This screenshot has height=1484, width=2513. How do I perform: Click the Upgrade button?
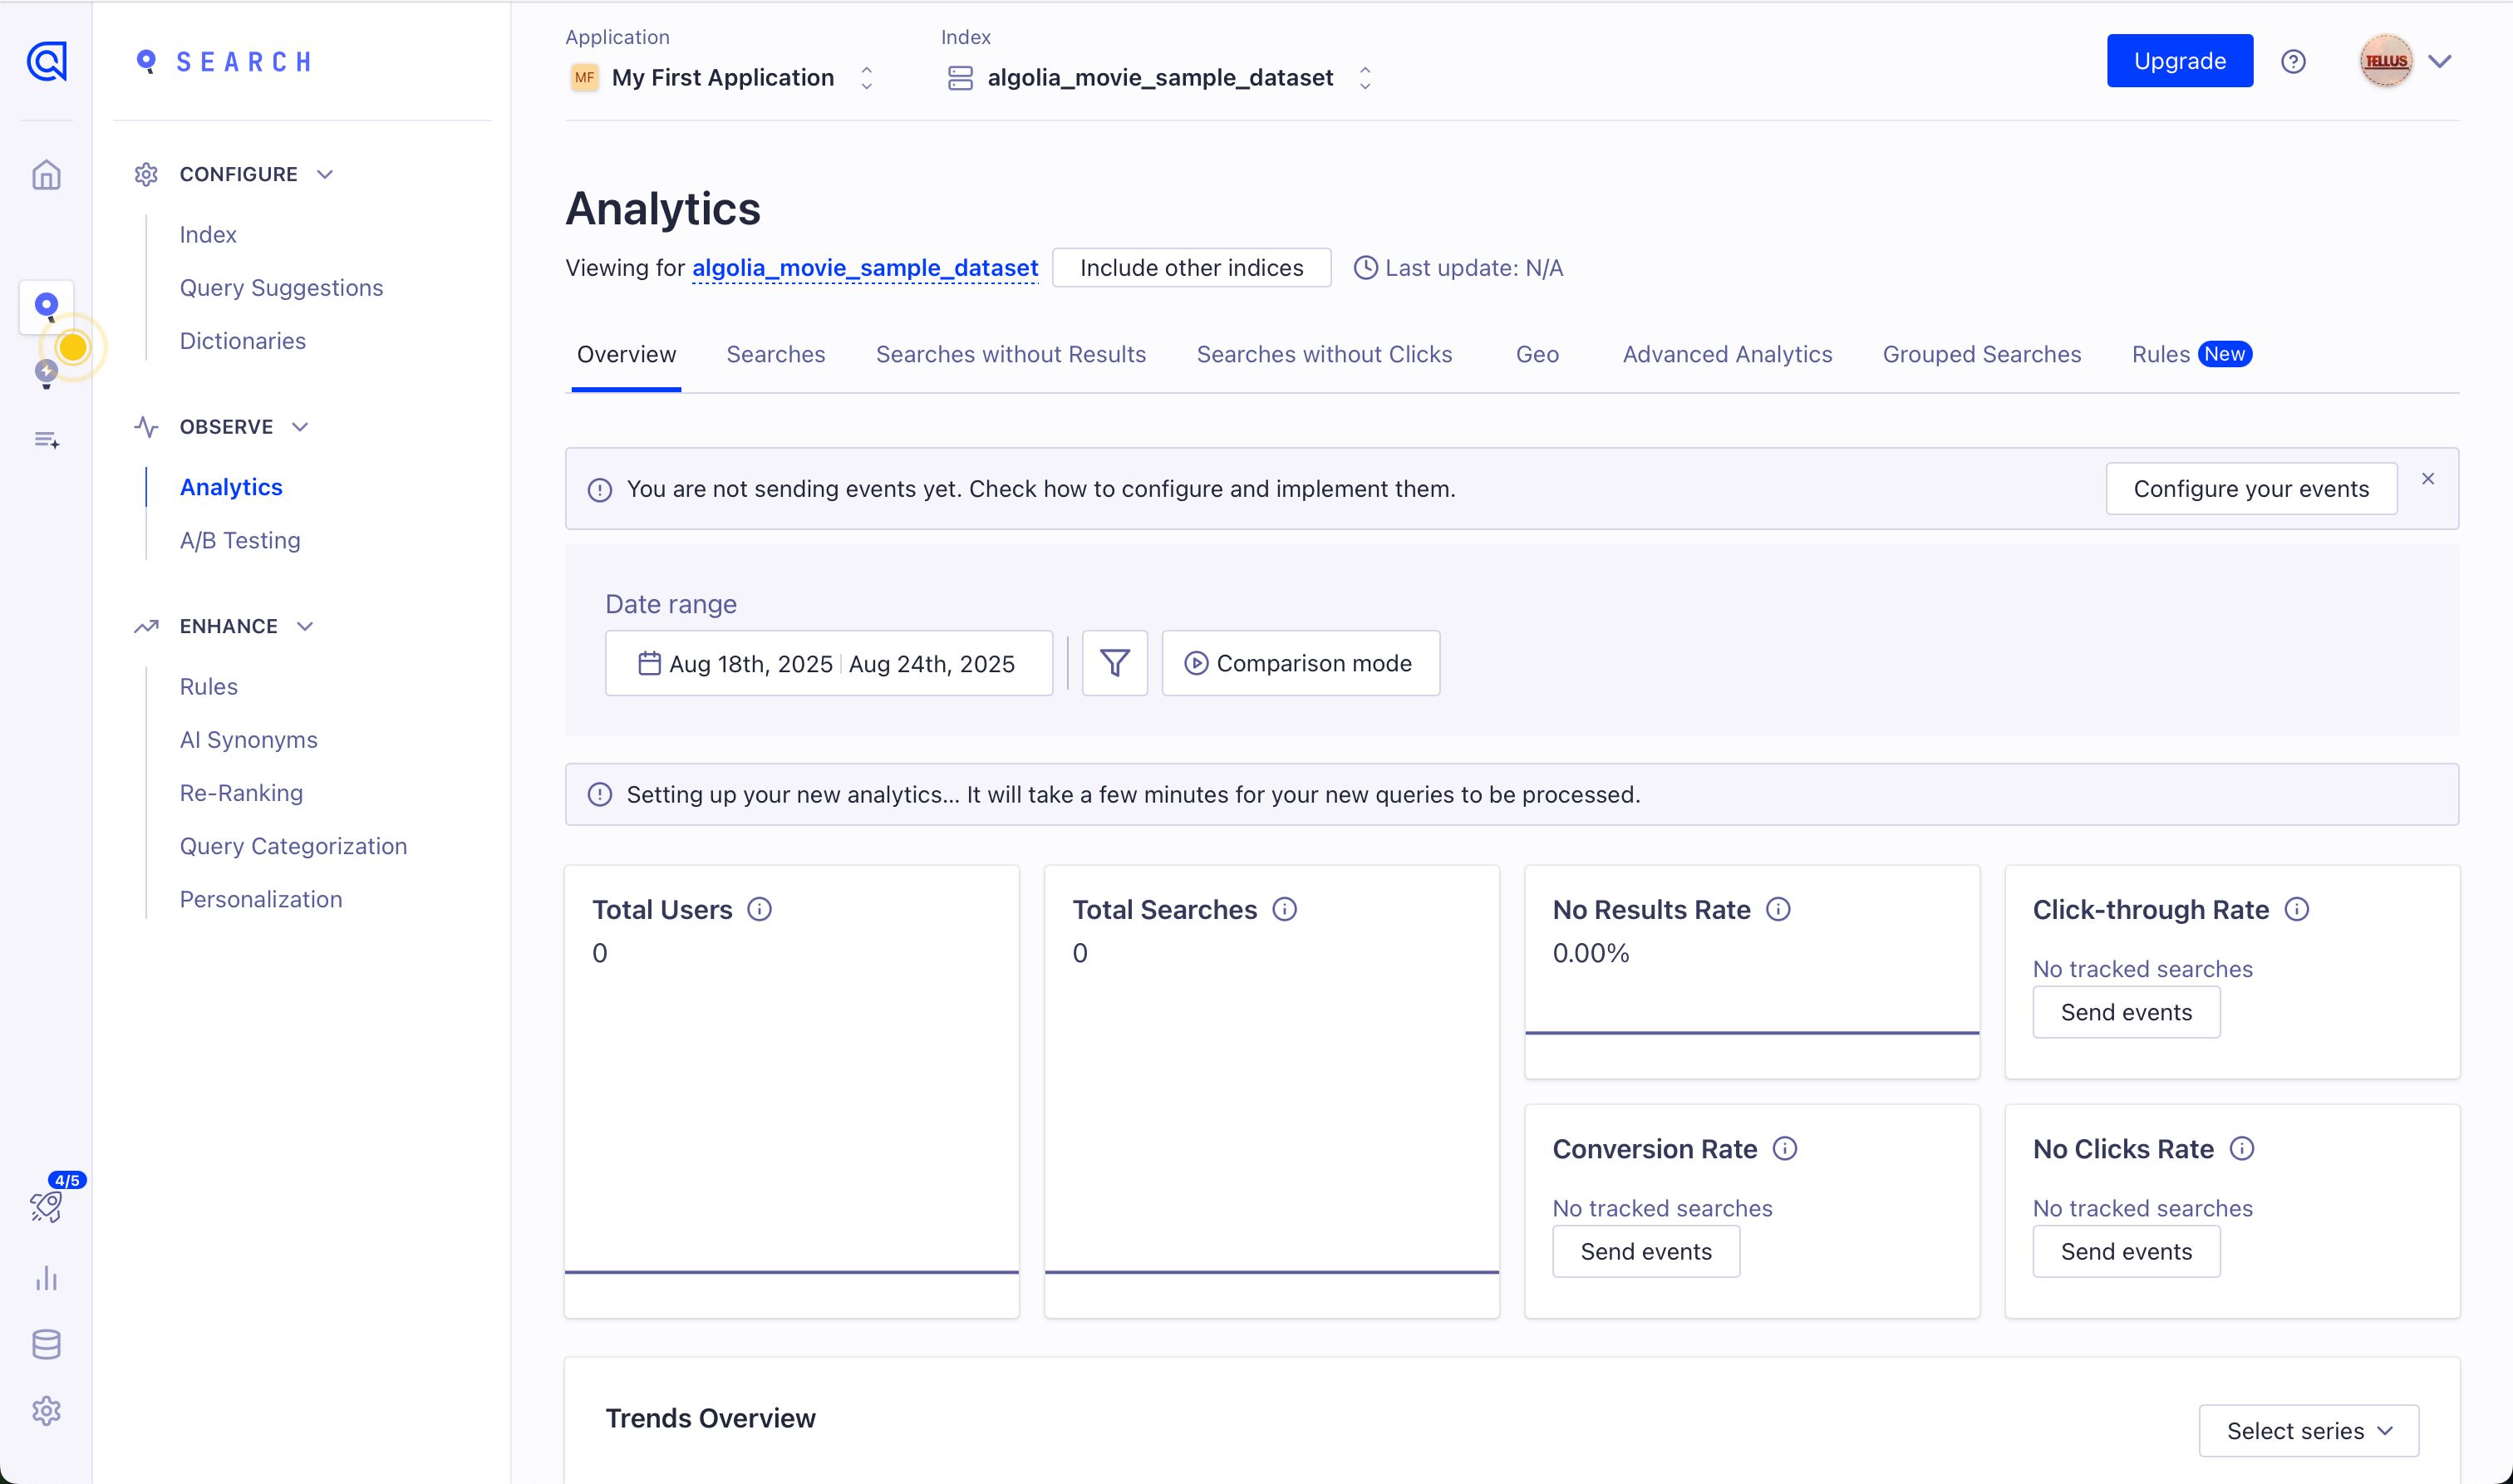(2179, 61)
